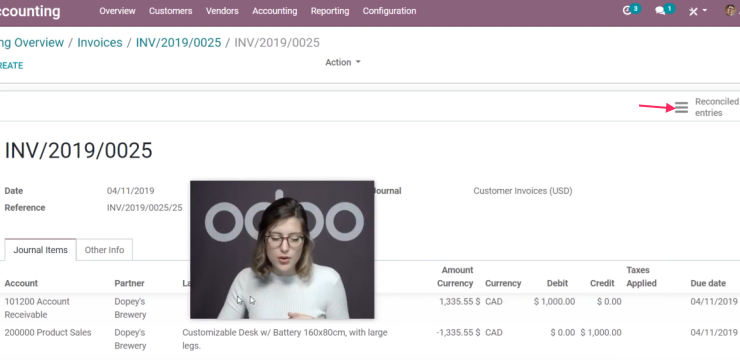Sort by the Due date column header
740x360 pixels.
click(708, 283)
